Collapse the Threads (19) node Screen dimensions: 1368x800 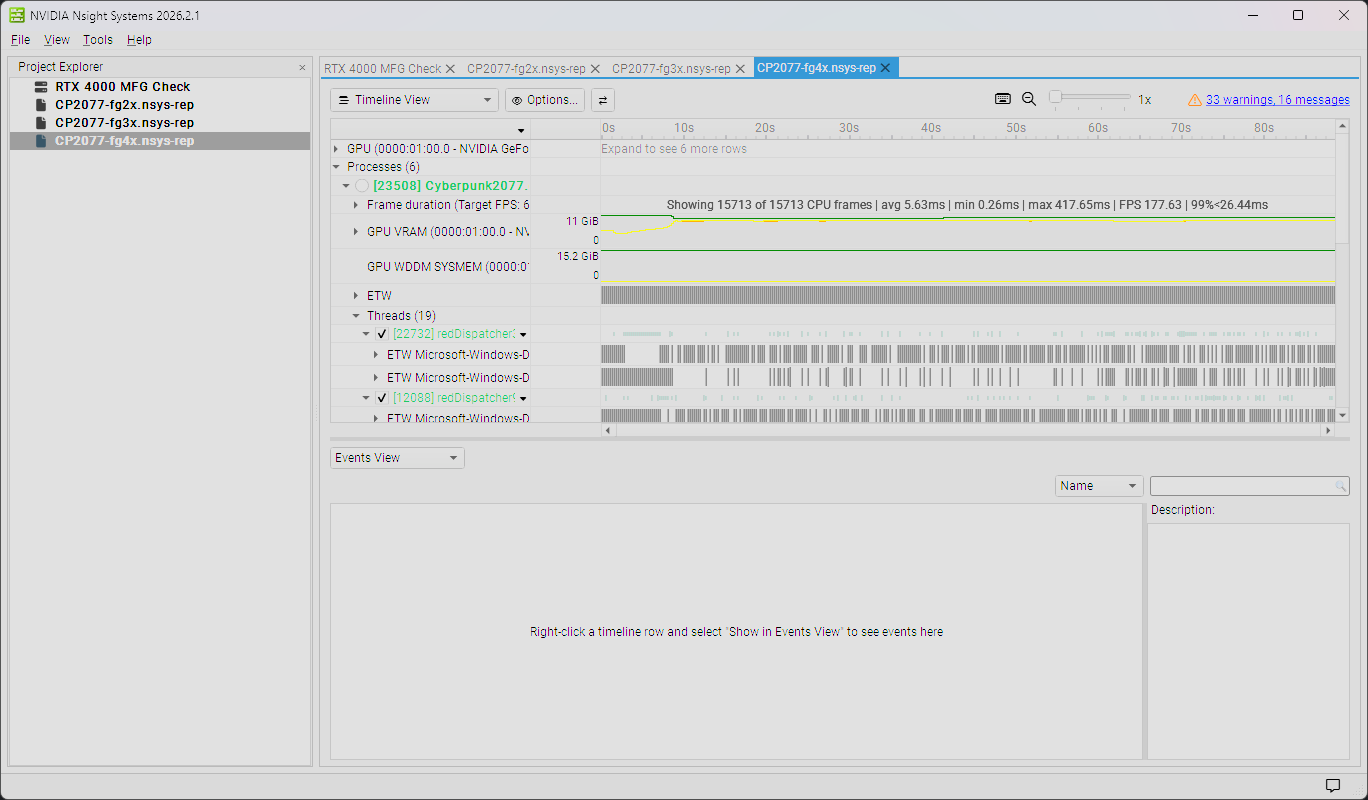tap(356, 316)
